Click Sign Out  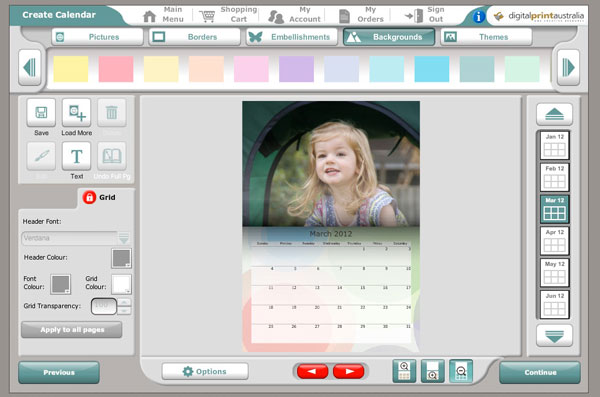425,15
